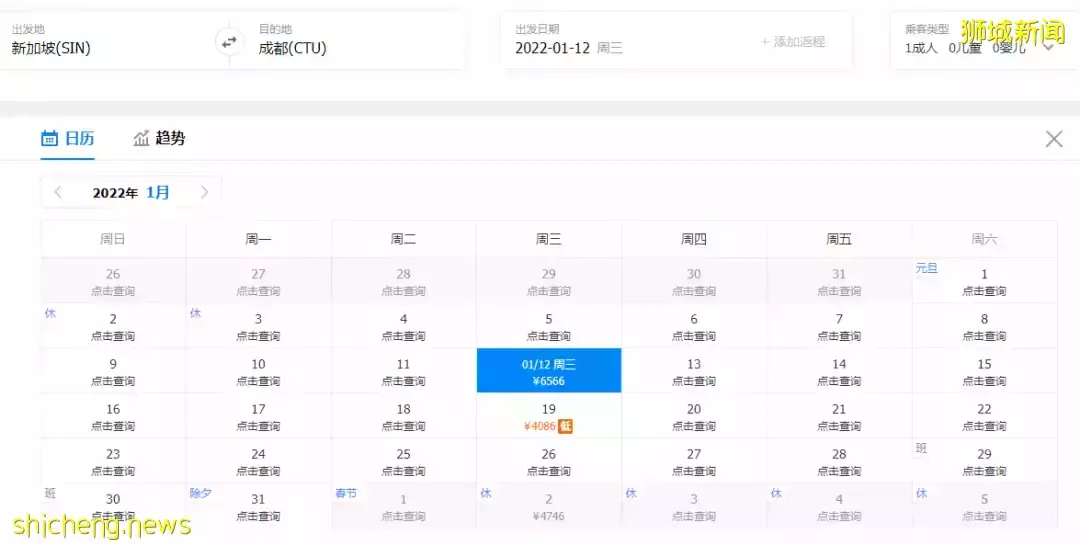Query fares for January 9
The width and height of the screenshot is (1080, 545).
coord(113,371)
